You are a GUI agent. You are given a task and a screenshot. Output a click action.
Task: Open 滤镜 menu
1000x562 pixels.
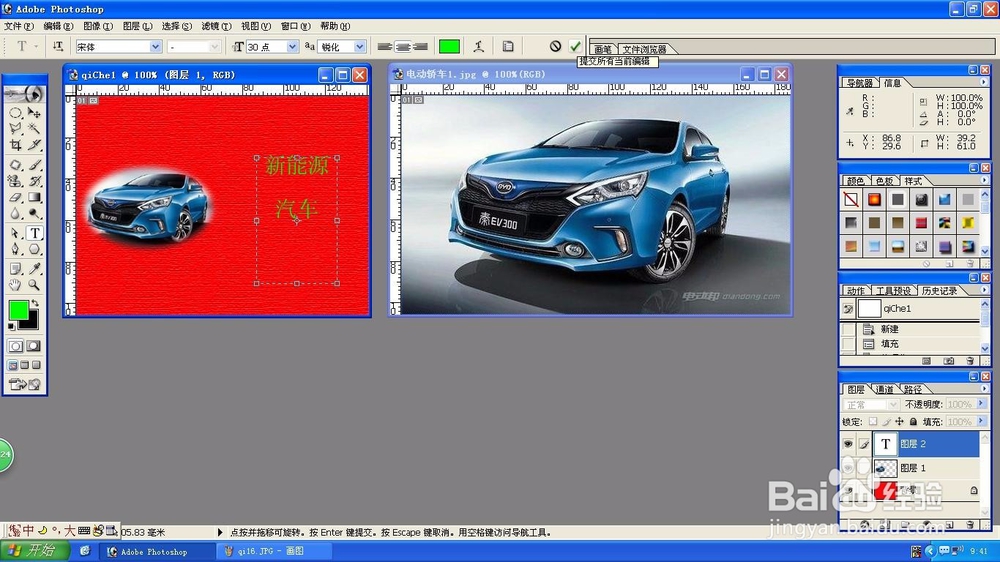click(x=216, y=26)
